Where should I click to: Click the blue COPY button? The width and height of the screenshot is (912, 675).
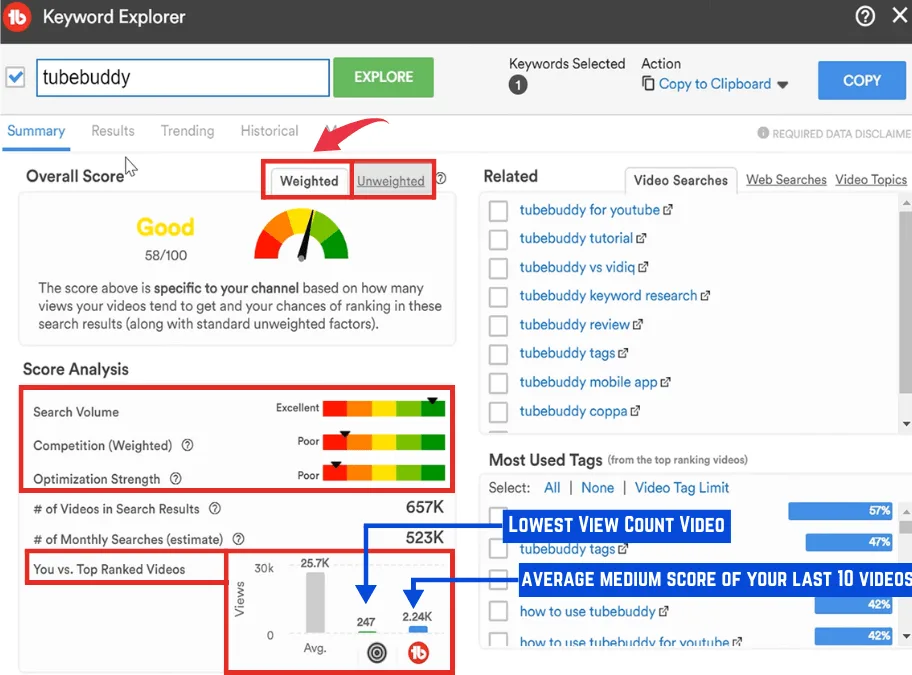pyautogui.click(x=862, y=80)
